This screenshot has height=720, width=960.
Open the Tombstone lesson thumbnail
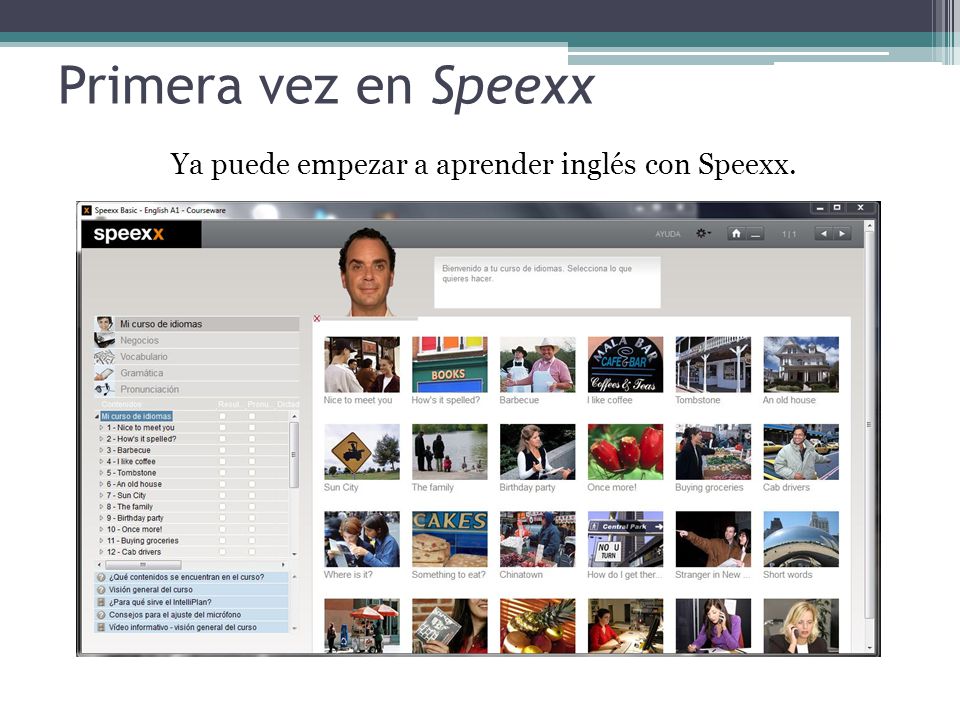point(713,364)
